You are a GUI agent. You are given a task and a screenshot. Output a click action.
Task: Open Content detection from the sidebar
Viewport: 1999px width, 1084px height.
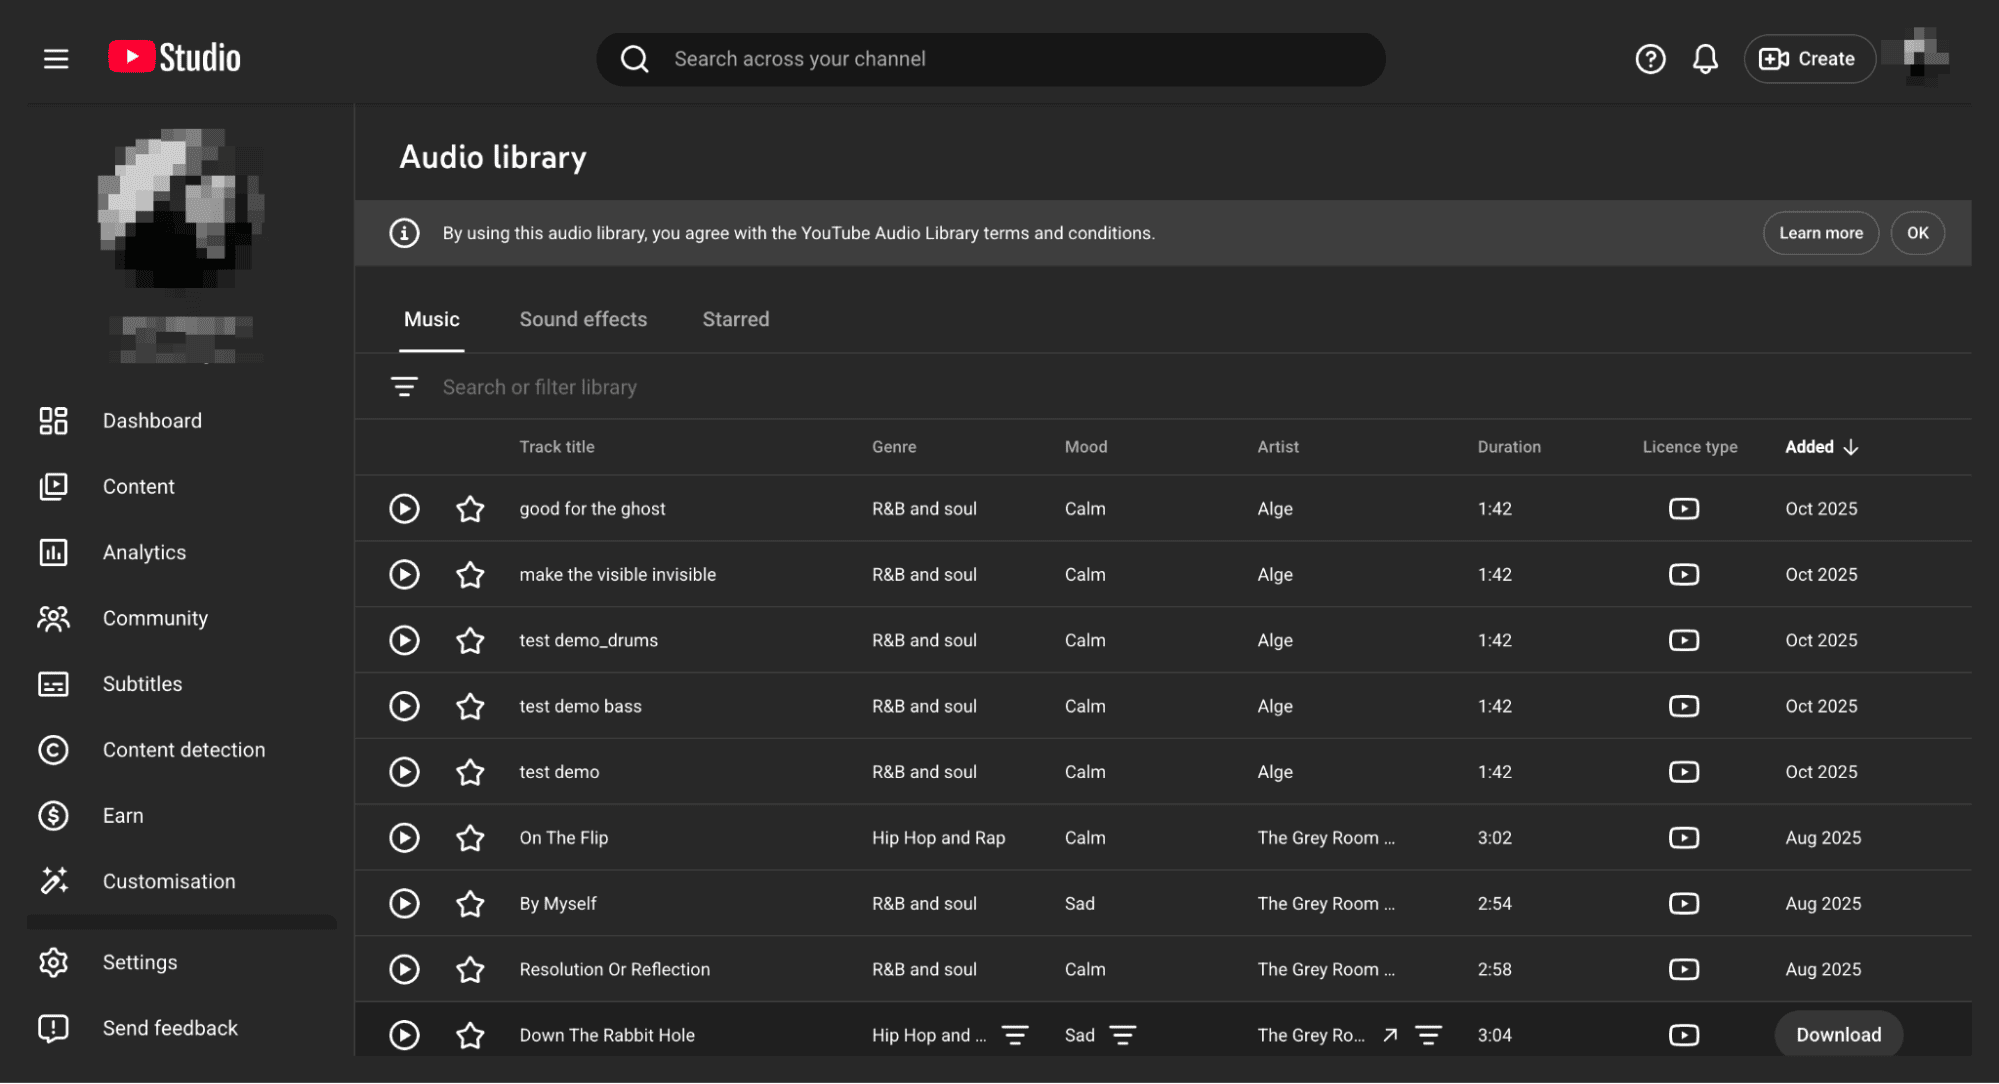pyautogui.click(x=183, y=749)
